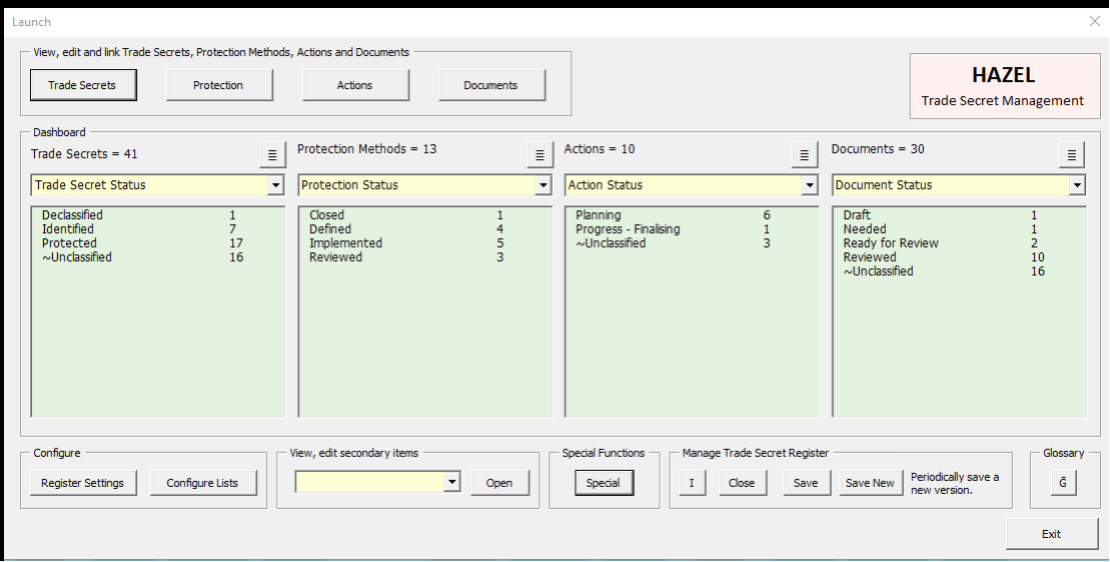Image resolution: width=1110 pixels, height=562 pixels.
Task: Click Save New to save a new version
Action: pos(870,483)
